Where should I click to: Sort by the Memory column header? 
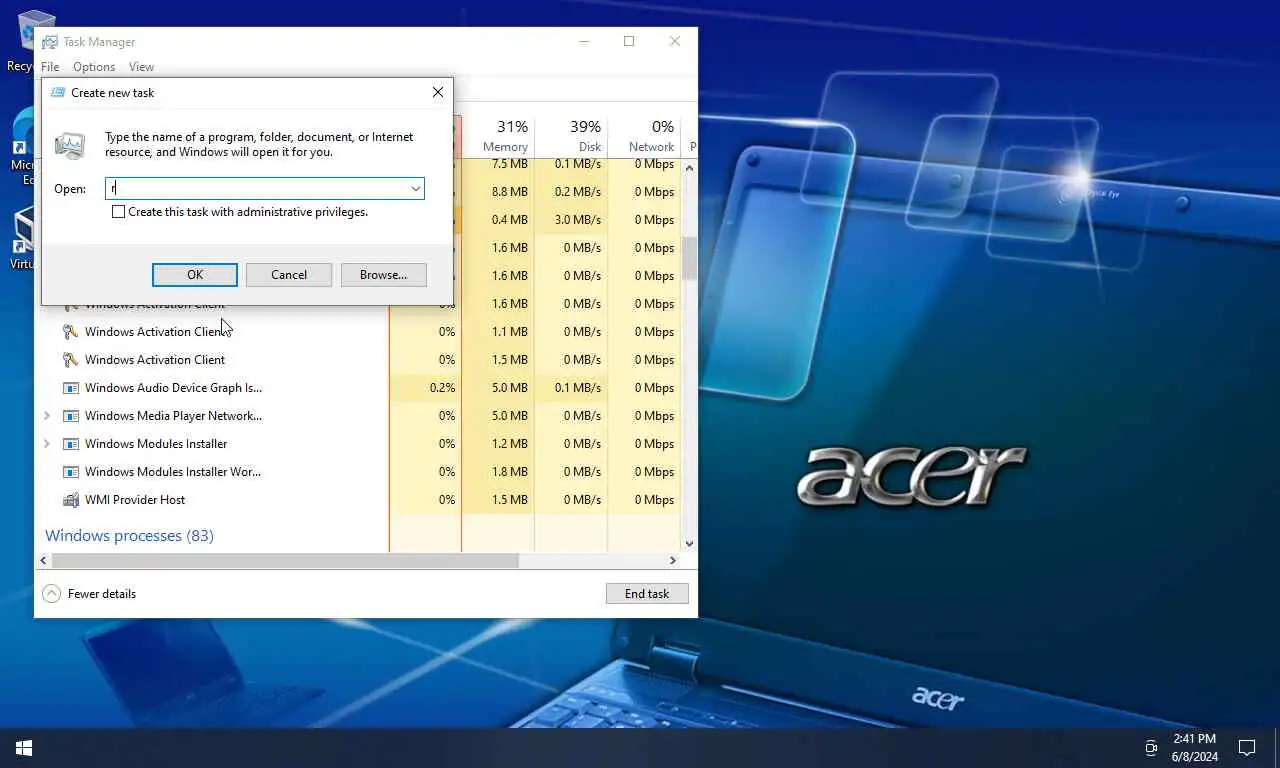498,137
